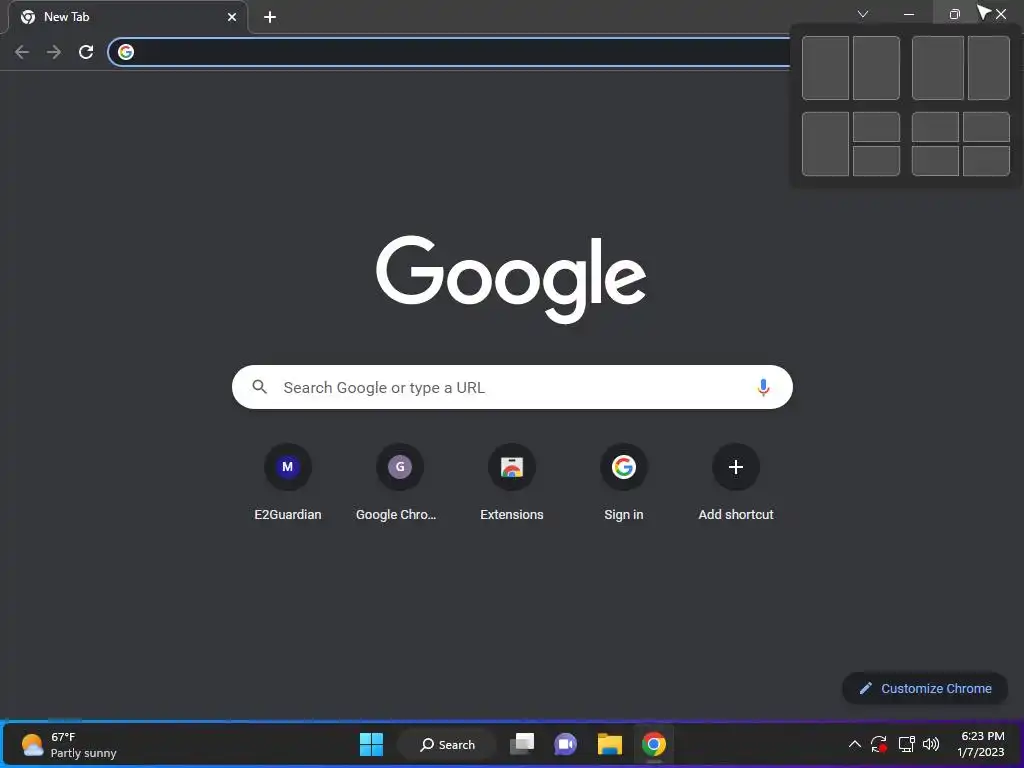Click the Add shortcut tile
Image resolution: width=1024 pixels, height=768 pixels.
click(736, 482)
